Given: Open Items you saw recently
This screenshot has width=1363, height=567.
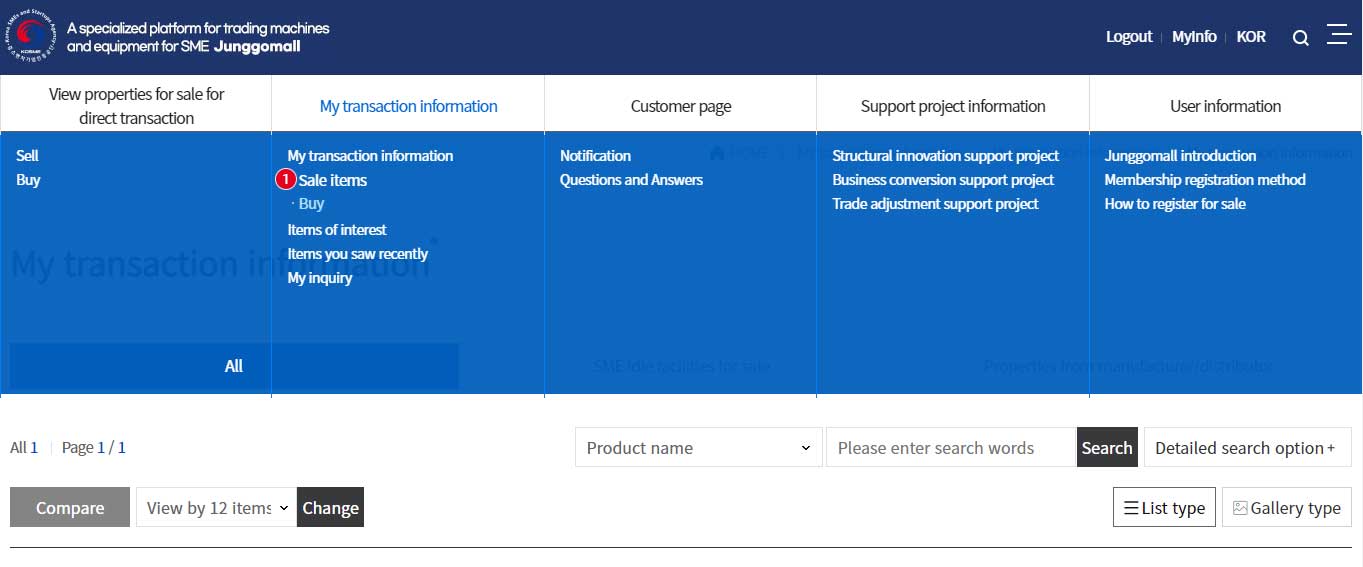Looking at the screenshot, I should tap(357, 254).
